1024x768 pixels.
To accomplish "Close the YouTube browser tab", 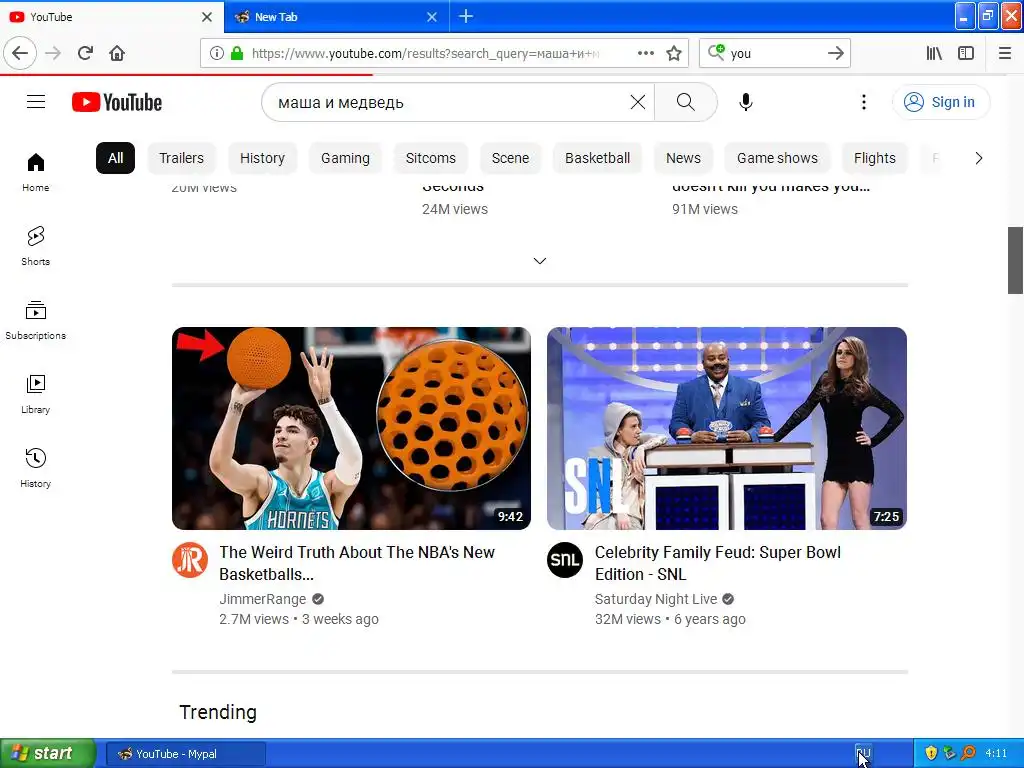I will [206, 17].
